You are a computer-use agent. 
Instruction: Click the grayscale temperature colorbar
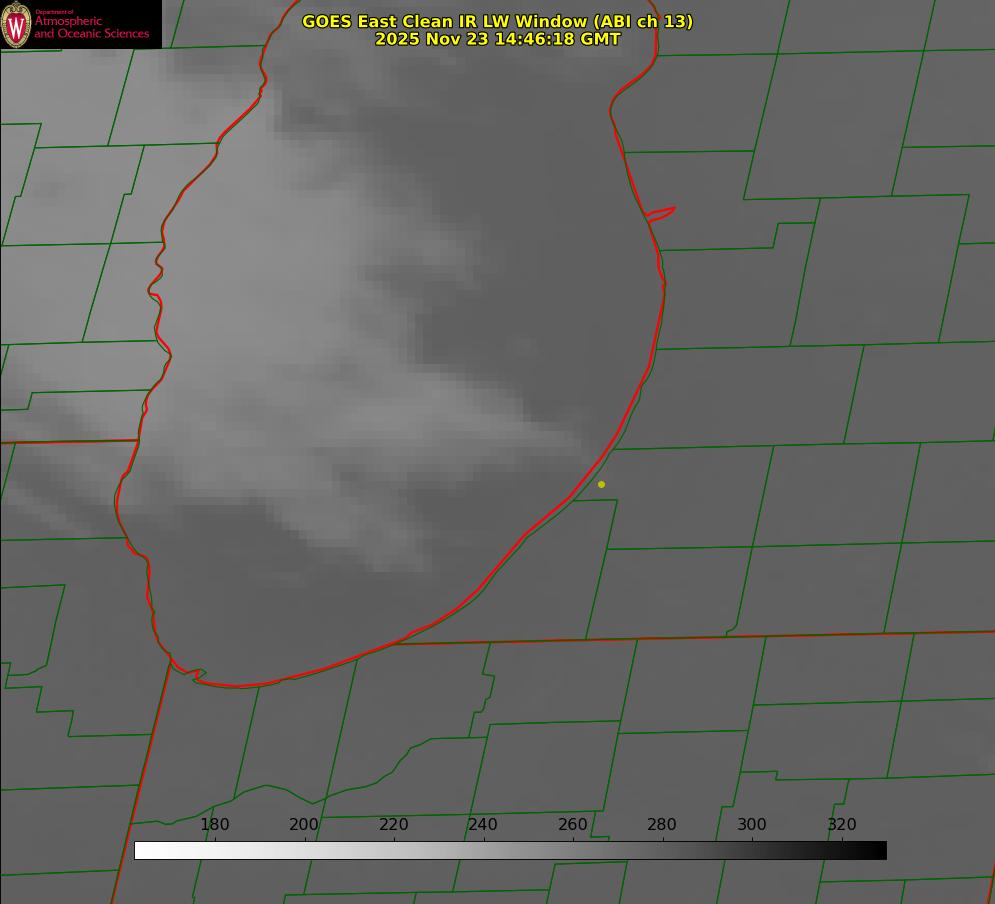coord(510,850)
